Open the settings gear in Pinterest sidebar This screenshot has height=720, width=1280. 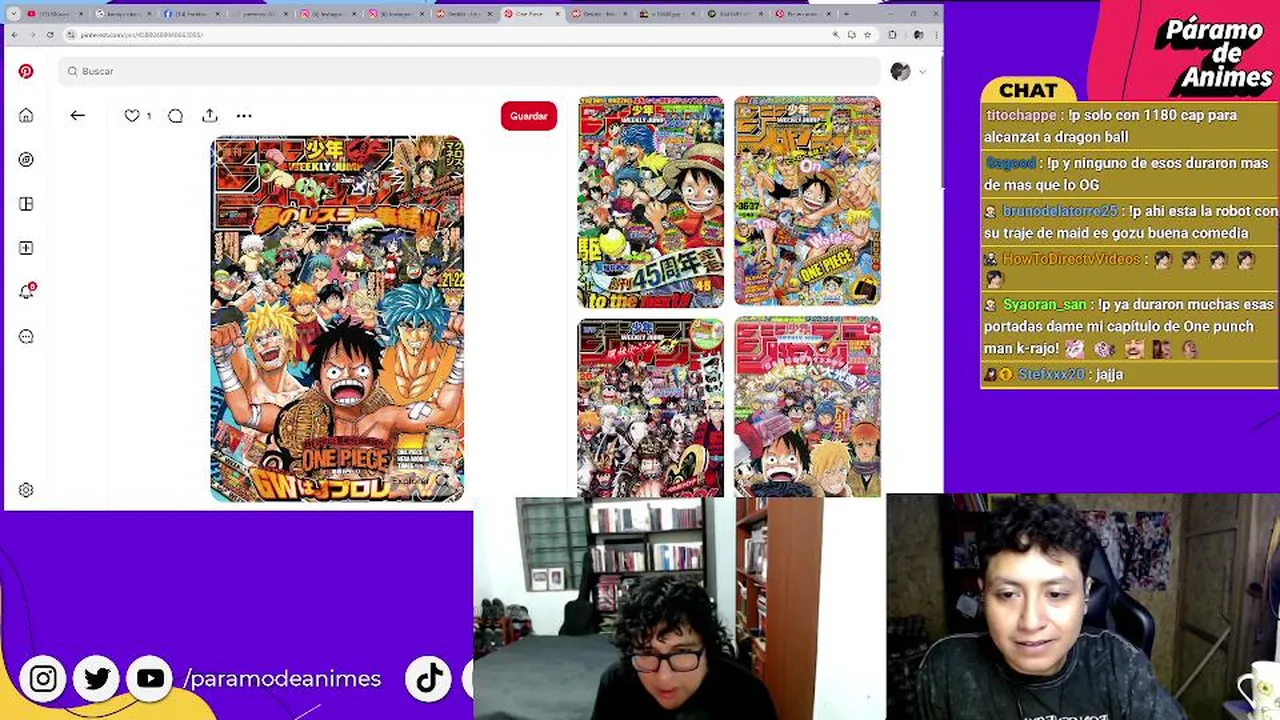[26, 490]
